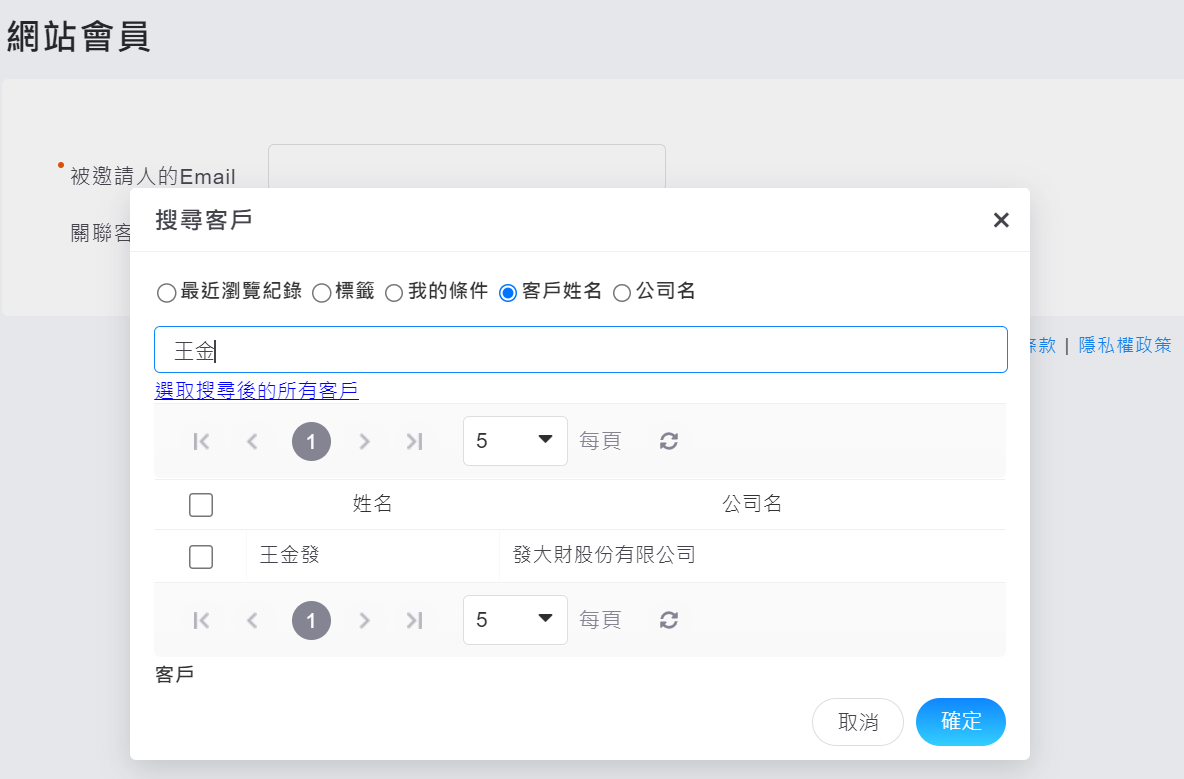Select the 公司名 radio option
This screenshot has width=1184, height=779.
[x=622, y=293]
